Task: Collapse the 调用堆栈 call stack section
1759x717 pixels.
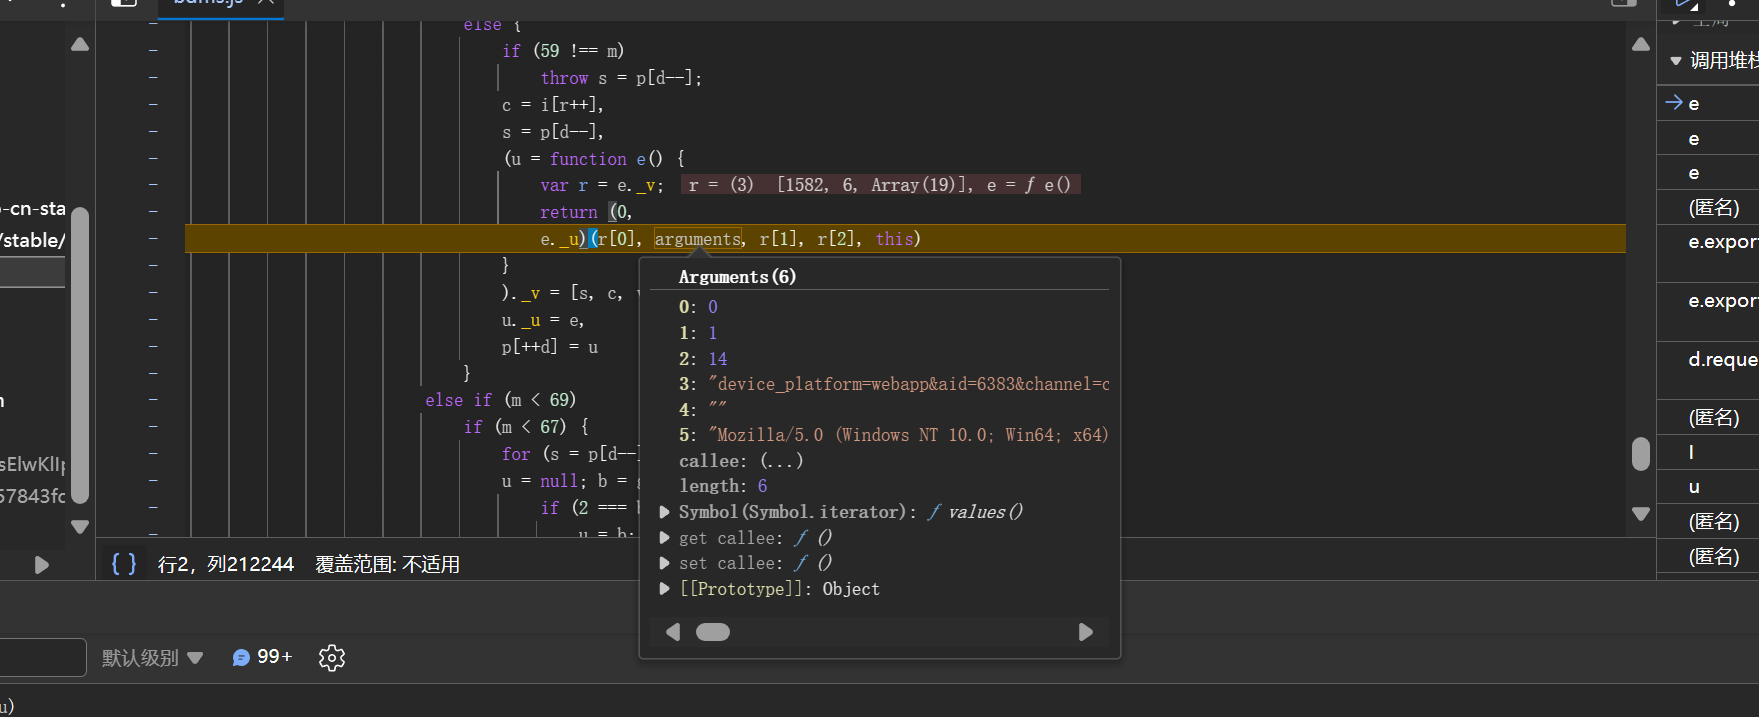Action: coord(1677,61)
